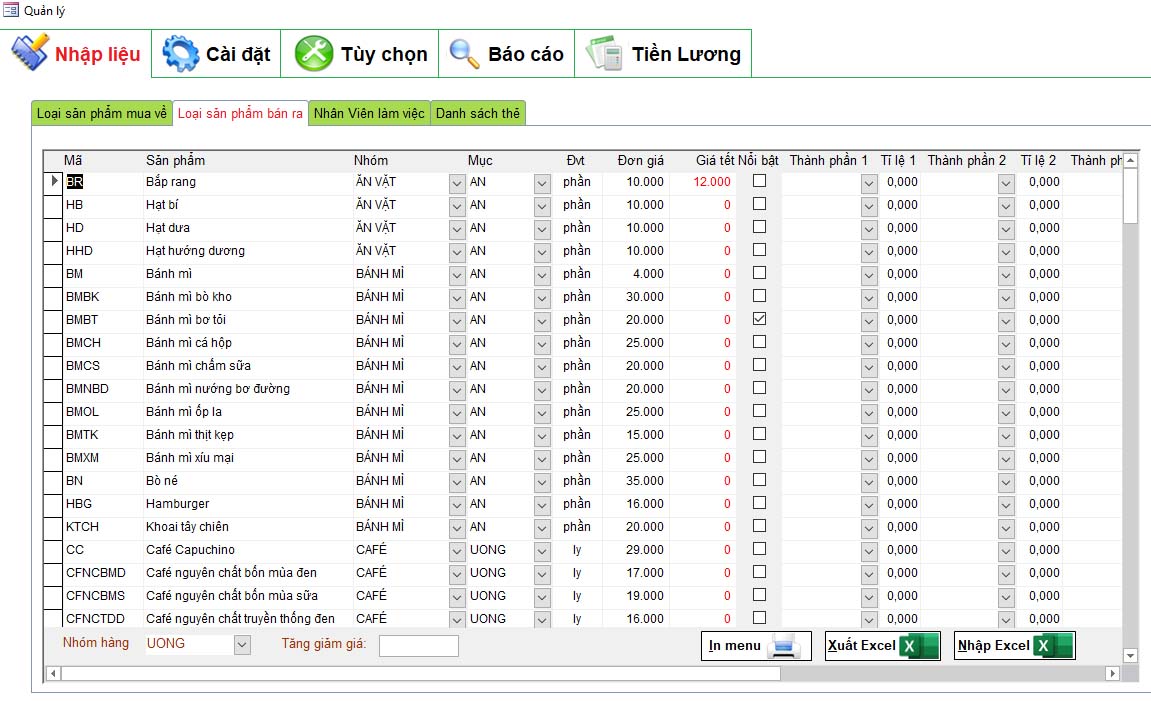The image size is (1151, 702).
Task: Enable Nổi bật checkbox for Hamburger row
Action: [760, 503]
